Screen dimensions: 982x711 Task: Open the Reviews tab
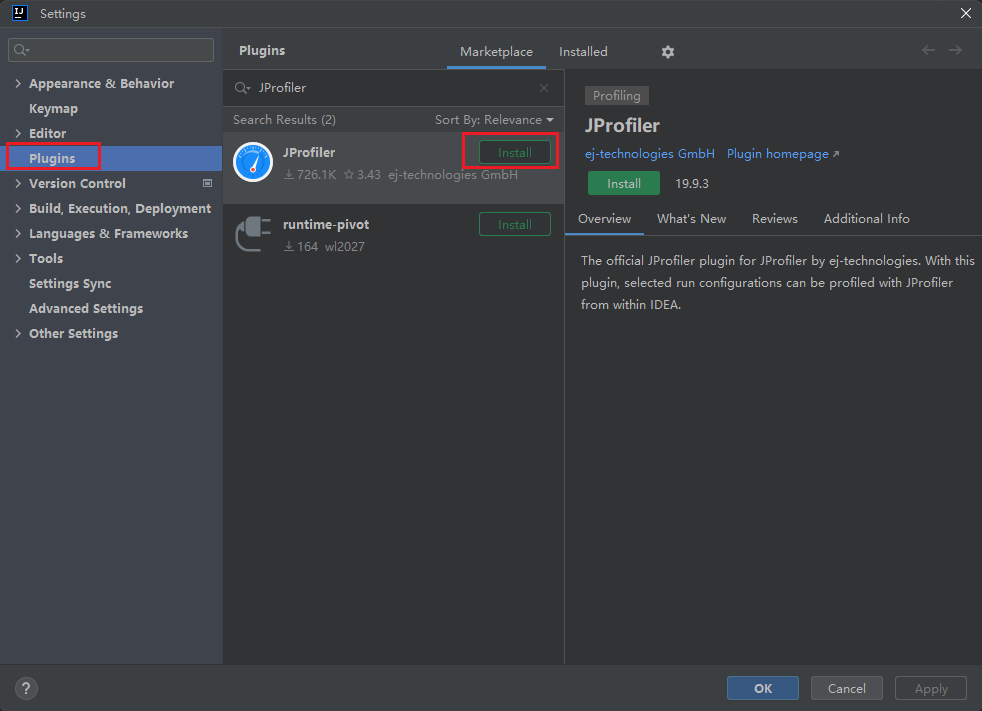775,219
